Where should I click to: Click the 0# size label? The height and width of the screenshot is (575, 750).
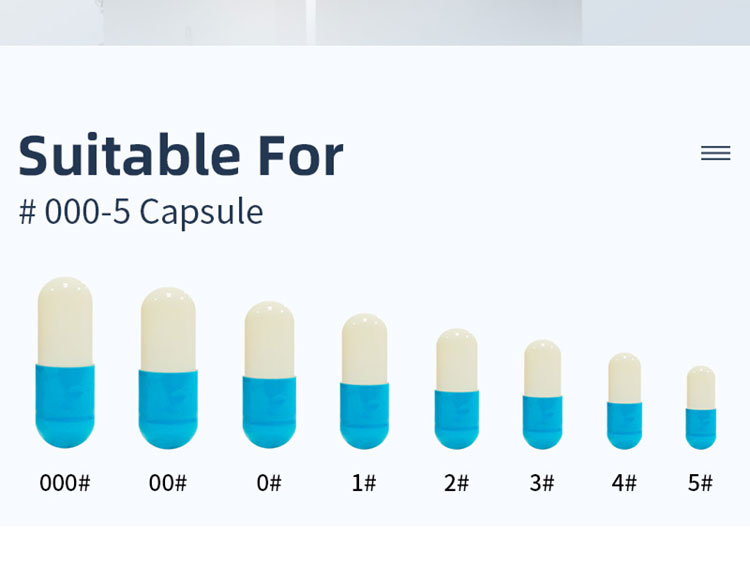click(269, 483)
